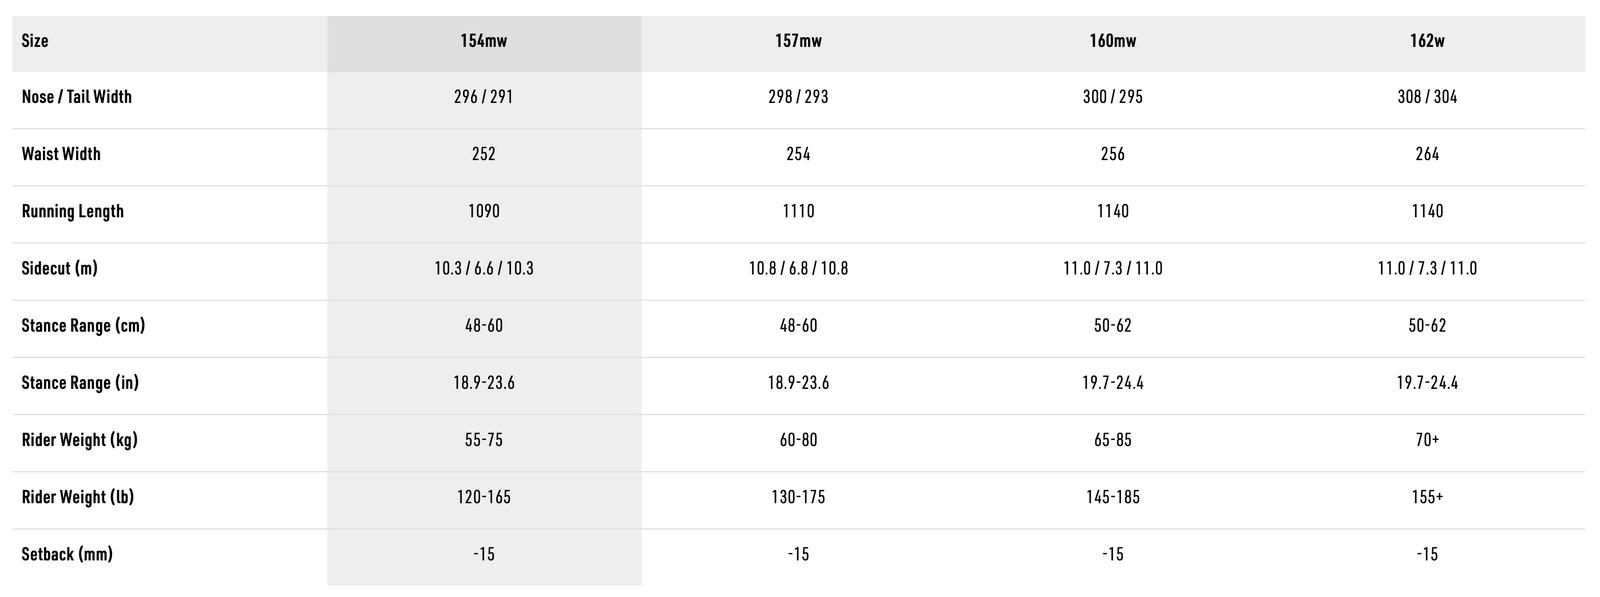Screen dimensions: 1600x597
Task: Click the Size header label
Action: coord(35,41)
